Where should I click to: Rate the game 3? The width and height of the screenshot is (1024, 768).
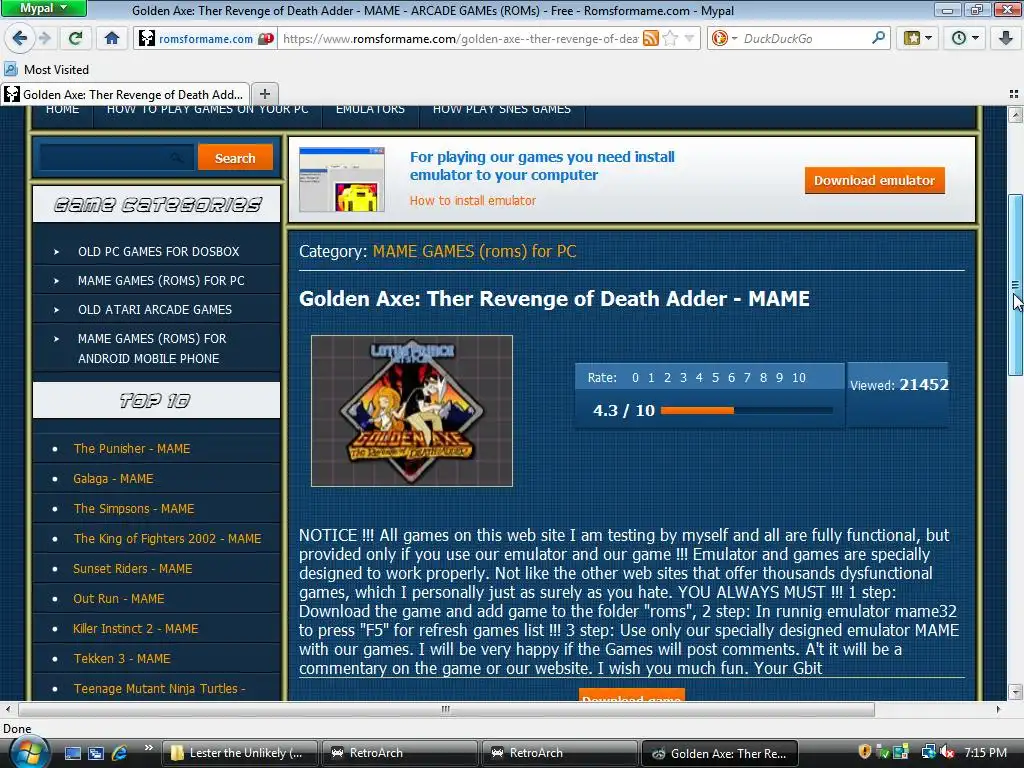[x=683, y=377]
